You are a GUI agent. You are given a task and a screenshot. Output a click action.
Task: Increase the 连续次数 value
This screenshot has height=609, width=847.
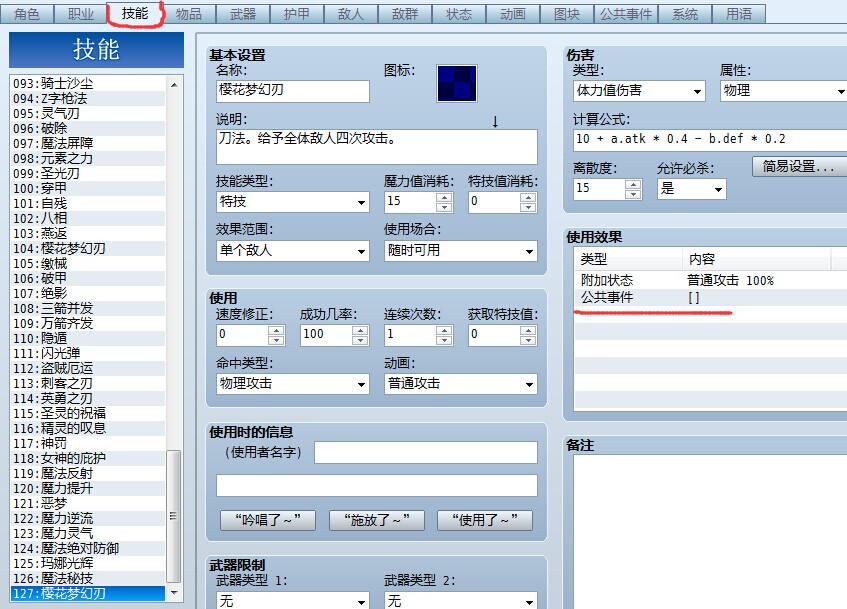444,330
